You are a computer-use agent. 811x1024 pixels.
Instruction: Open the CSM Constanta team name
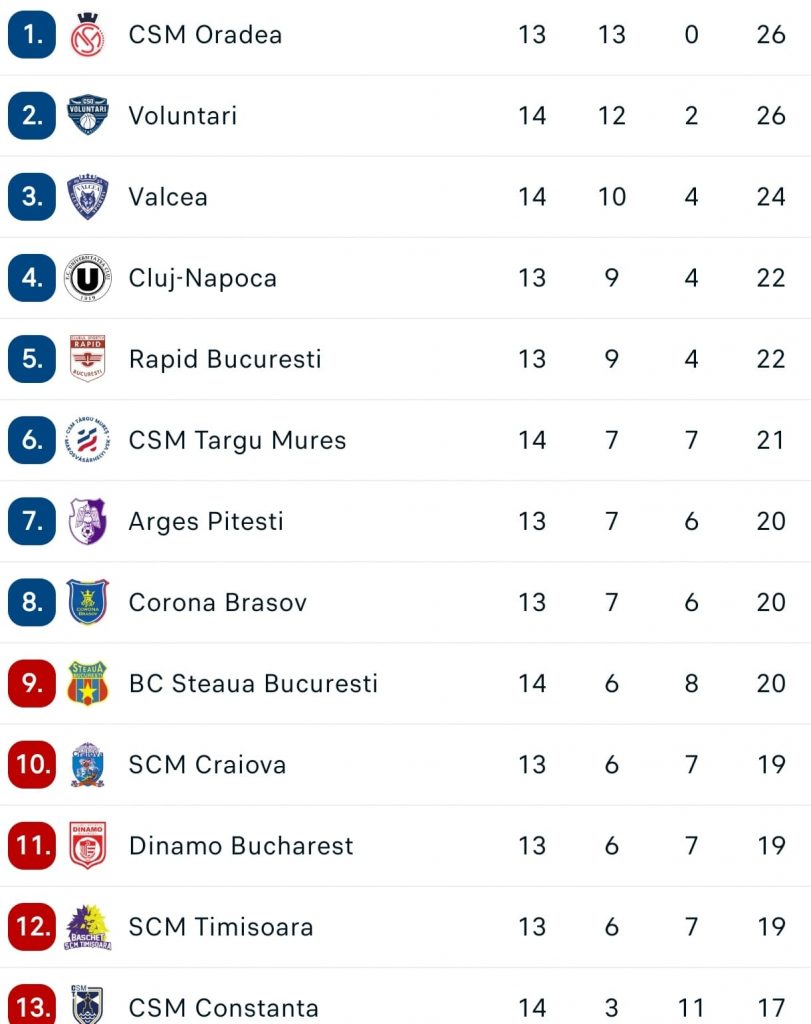(x=223, y=1008)
